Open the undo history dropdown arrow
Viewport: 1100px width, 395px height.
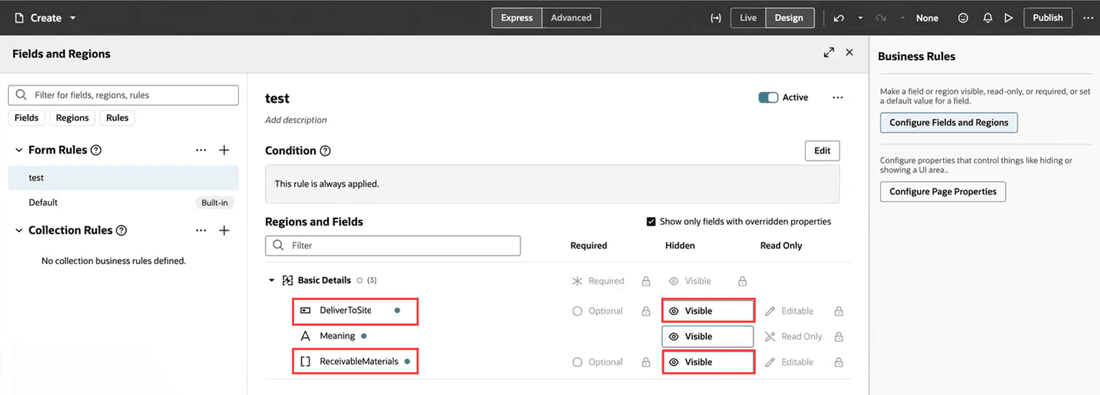[x=860, y=18]
